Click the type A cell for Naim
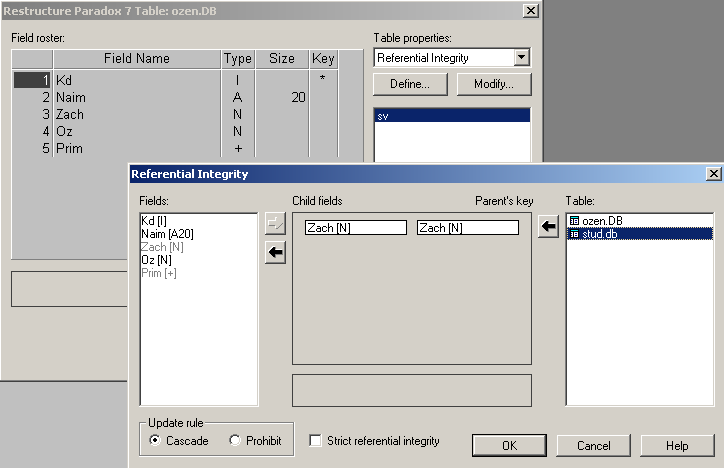 coord(237,97)
